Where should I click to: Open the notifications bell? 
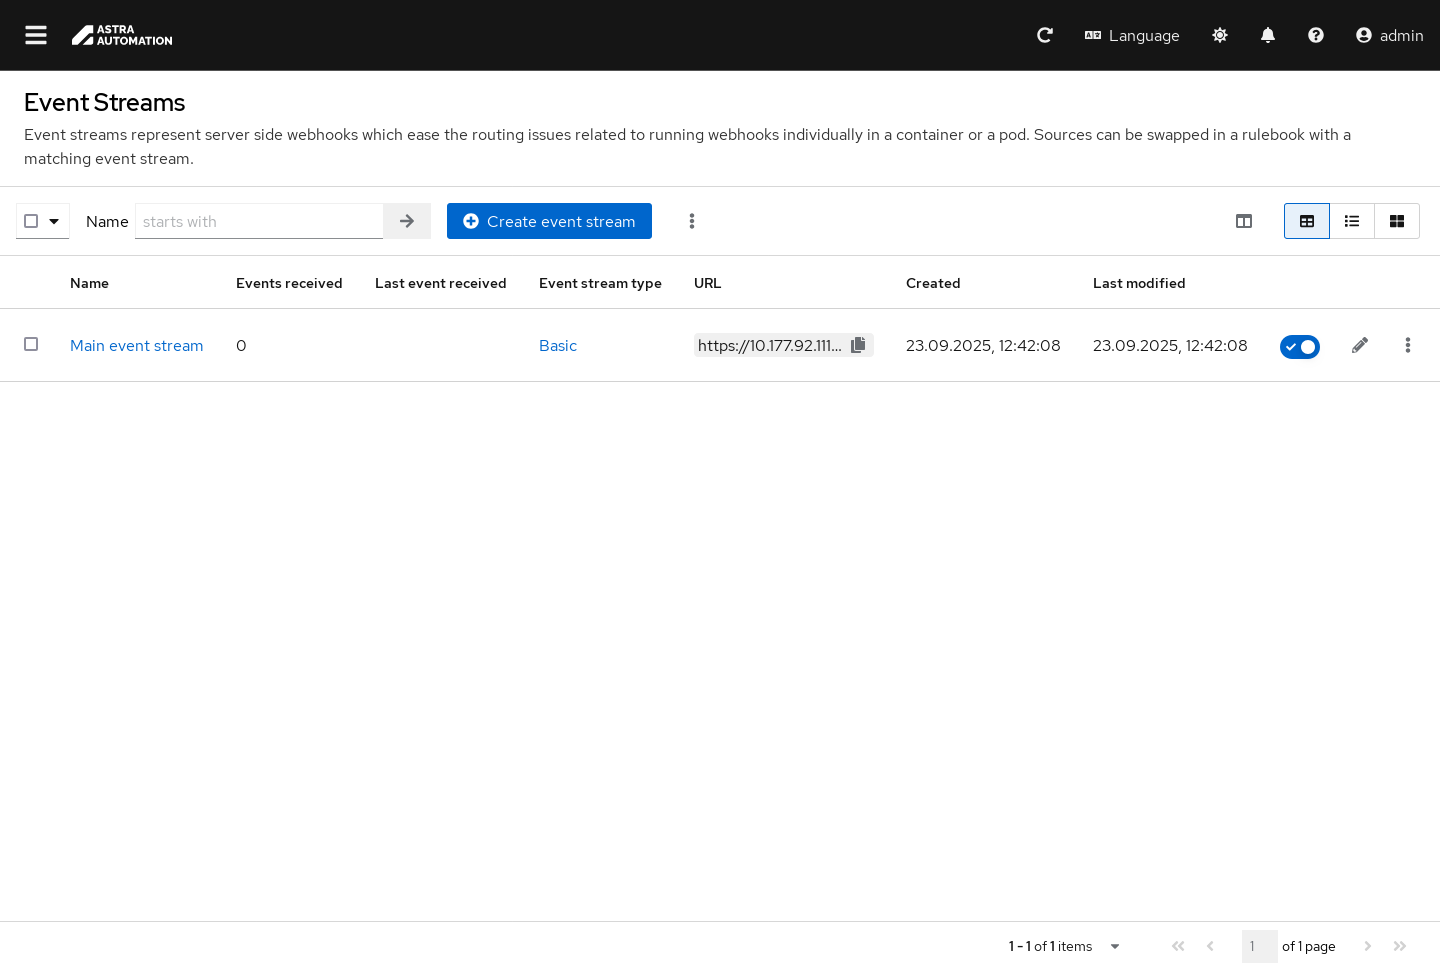(1268, 35)
